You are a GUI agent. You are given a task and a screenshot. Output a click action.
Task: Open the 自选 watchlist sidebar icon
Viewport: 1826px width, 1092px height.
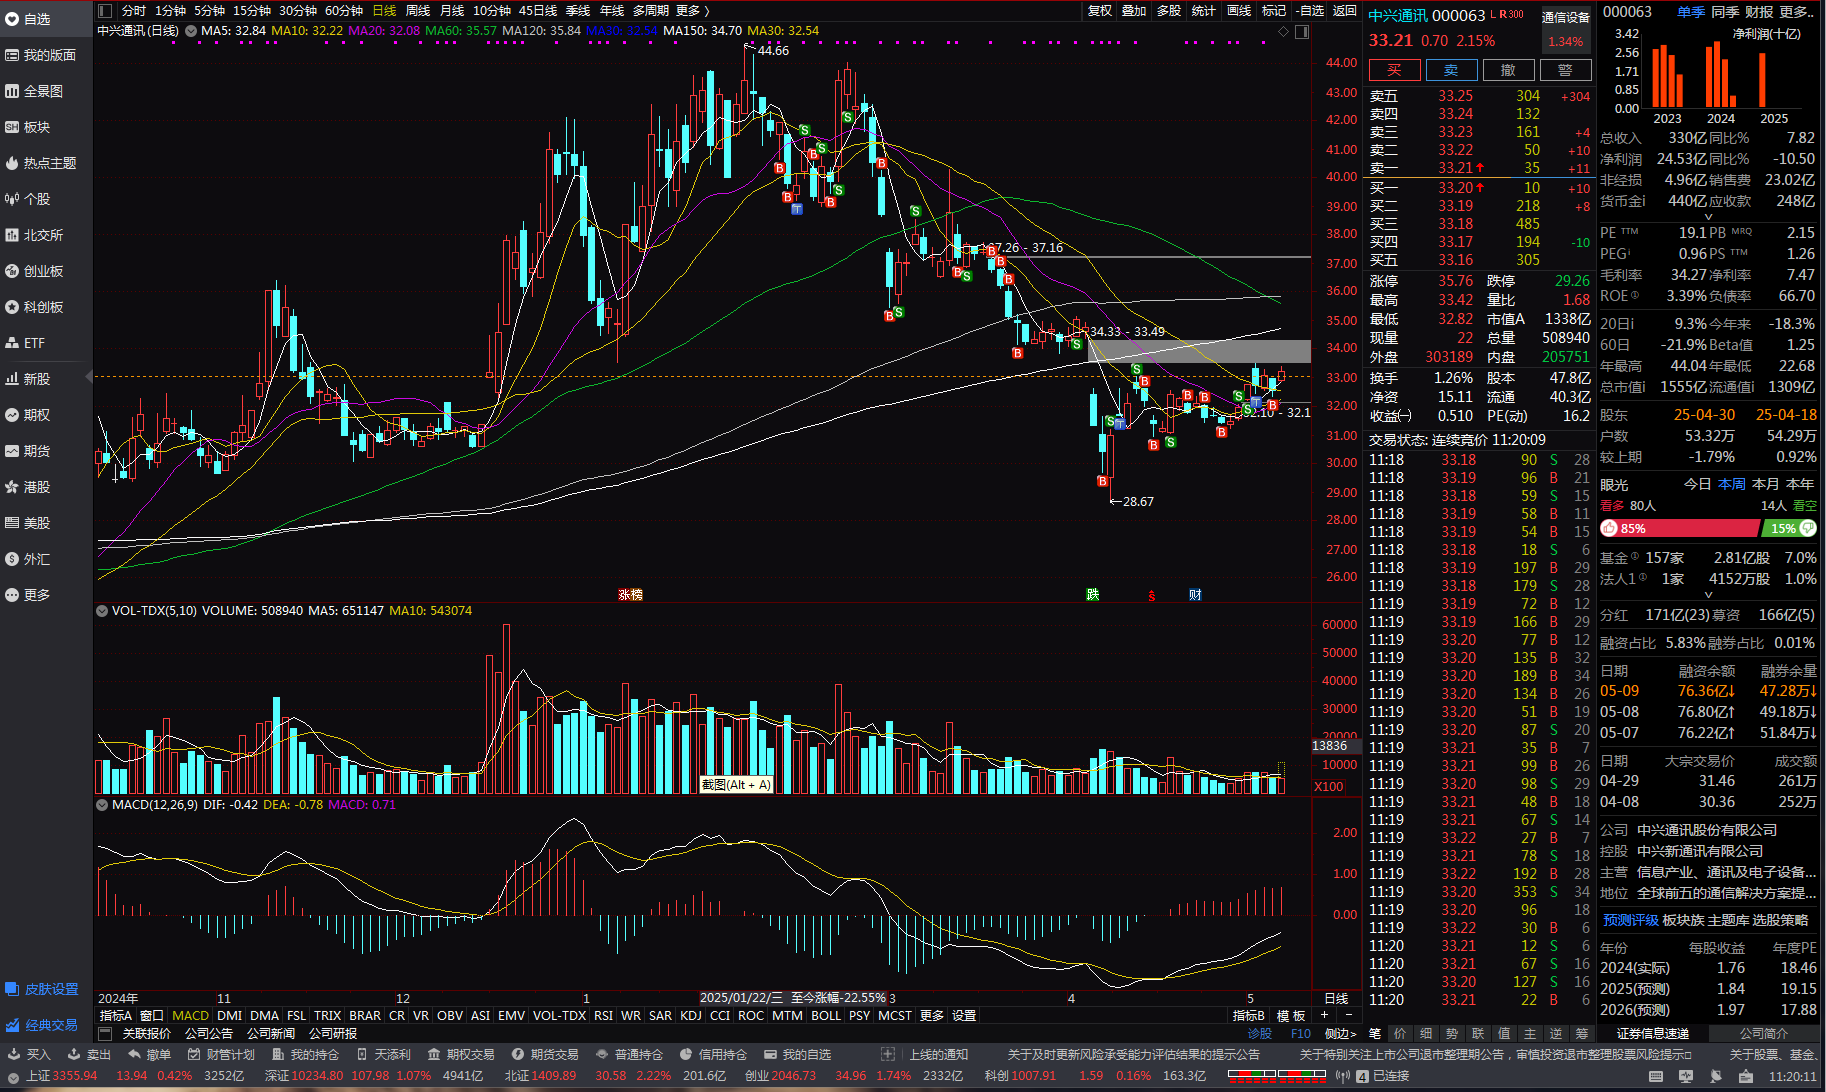pyautogui.click(x=12, y=19)
